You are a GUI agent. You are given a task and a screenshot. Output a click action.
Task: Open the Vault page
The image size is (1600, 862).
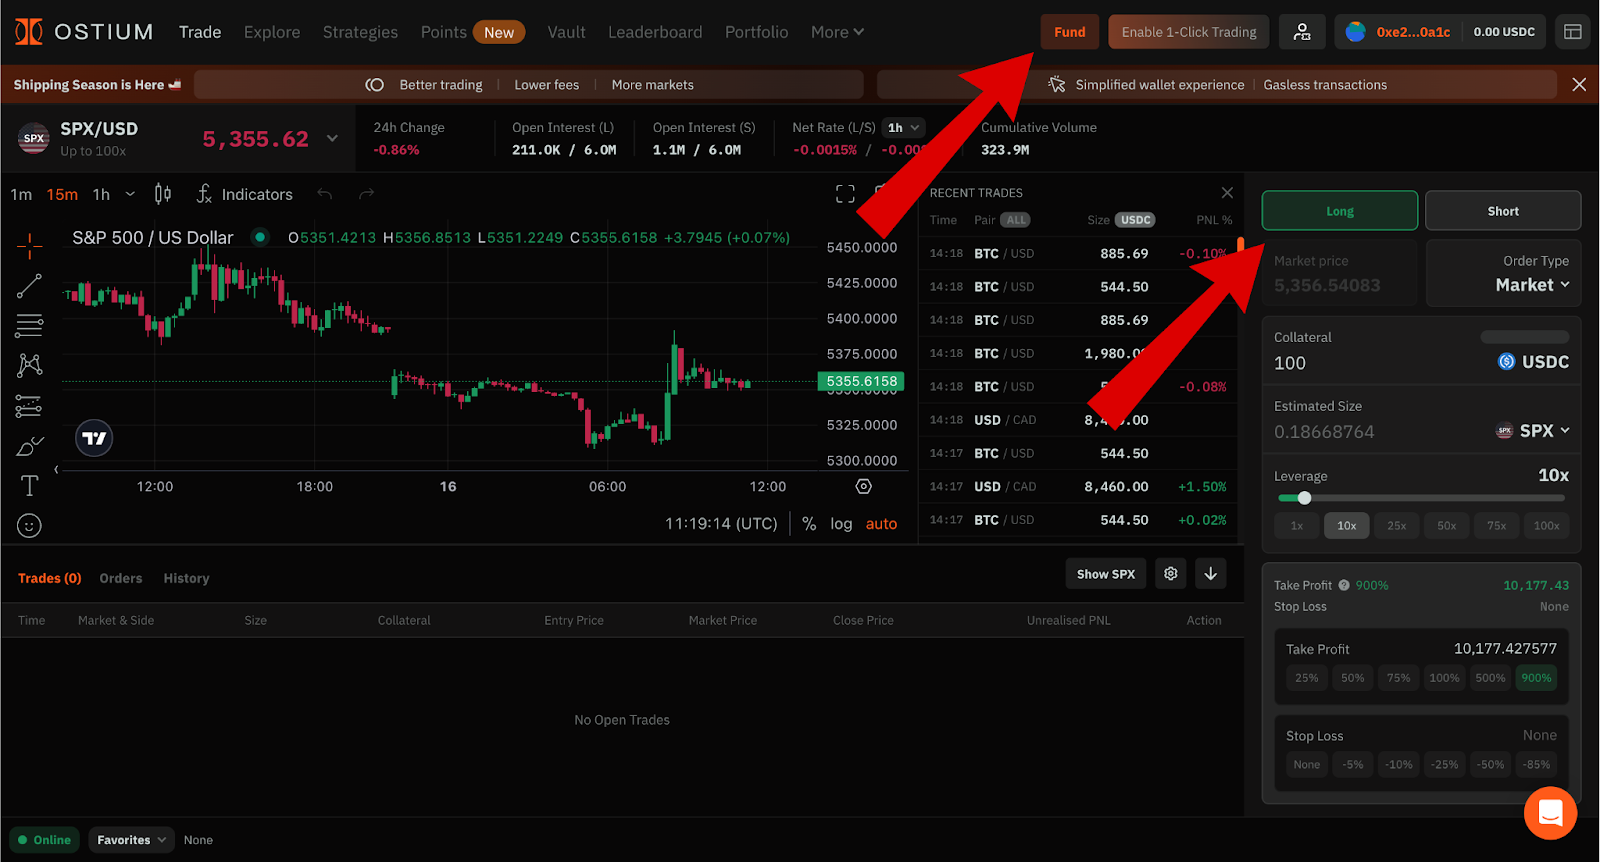566,32
